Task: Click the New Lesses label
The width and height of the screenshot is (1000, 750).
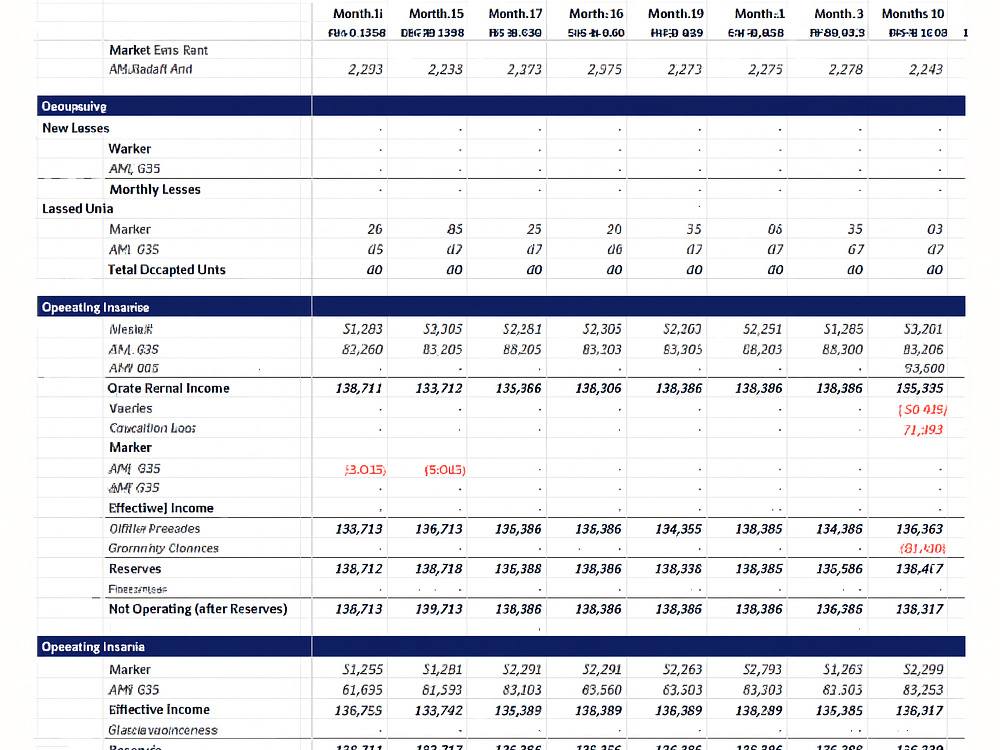Action: point(76,128)
